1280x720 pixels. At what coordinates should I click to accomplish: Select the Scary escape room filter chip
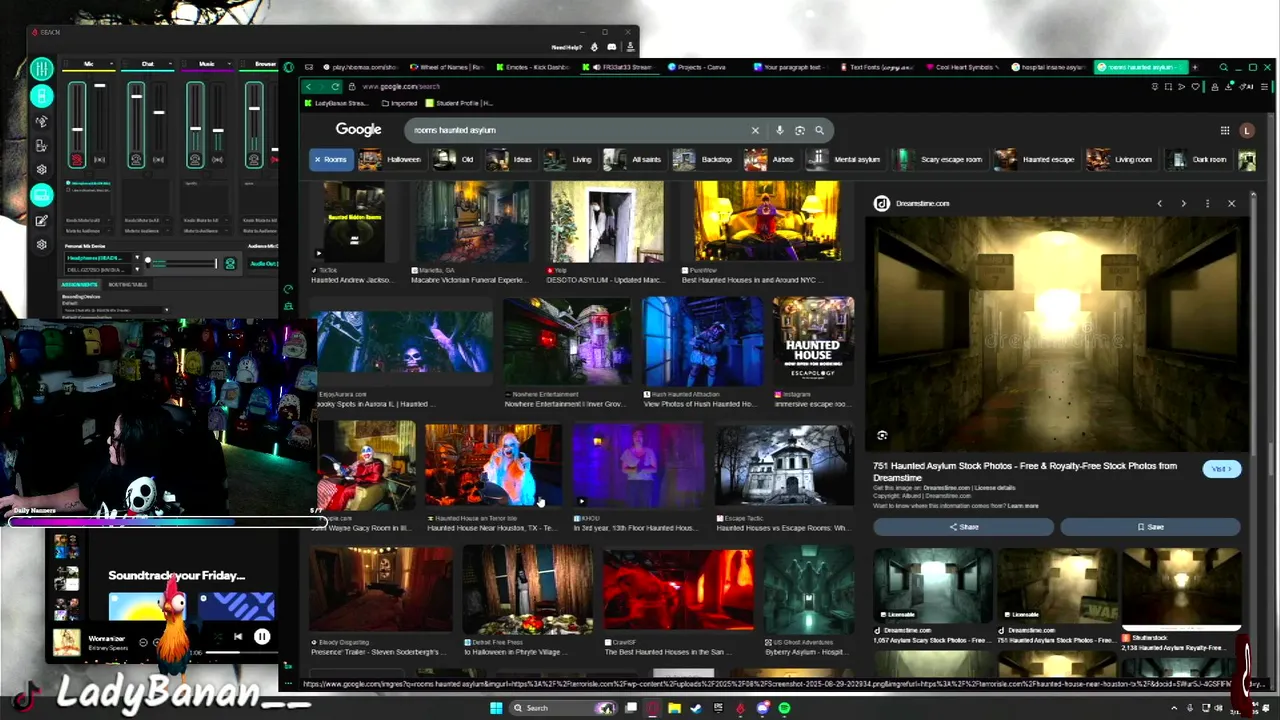coord(940,159)
